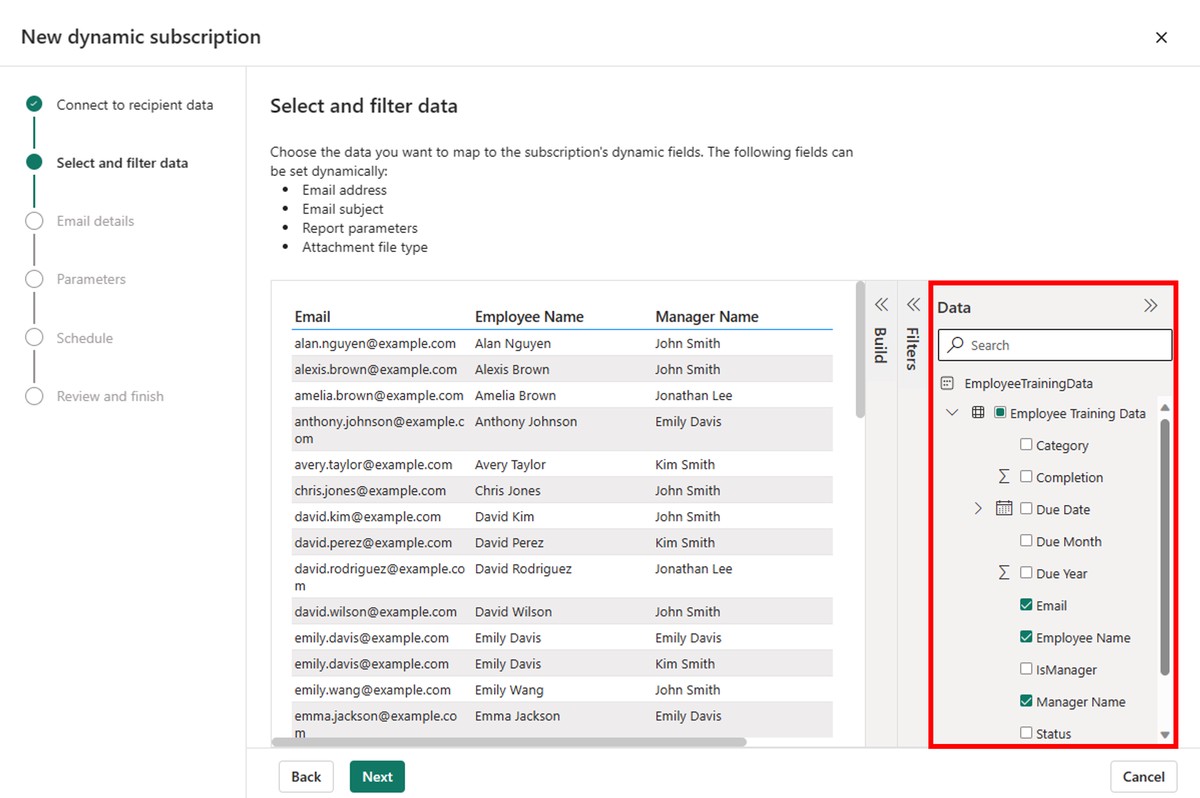Click the Employee Training Data table icon
This screenshot has width=1200, height=798.
pyautogui.click(x=978, y=413)
